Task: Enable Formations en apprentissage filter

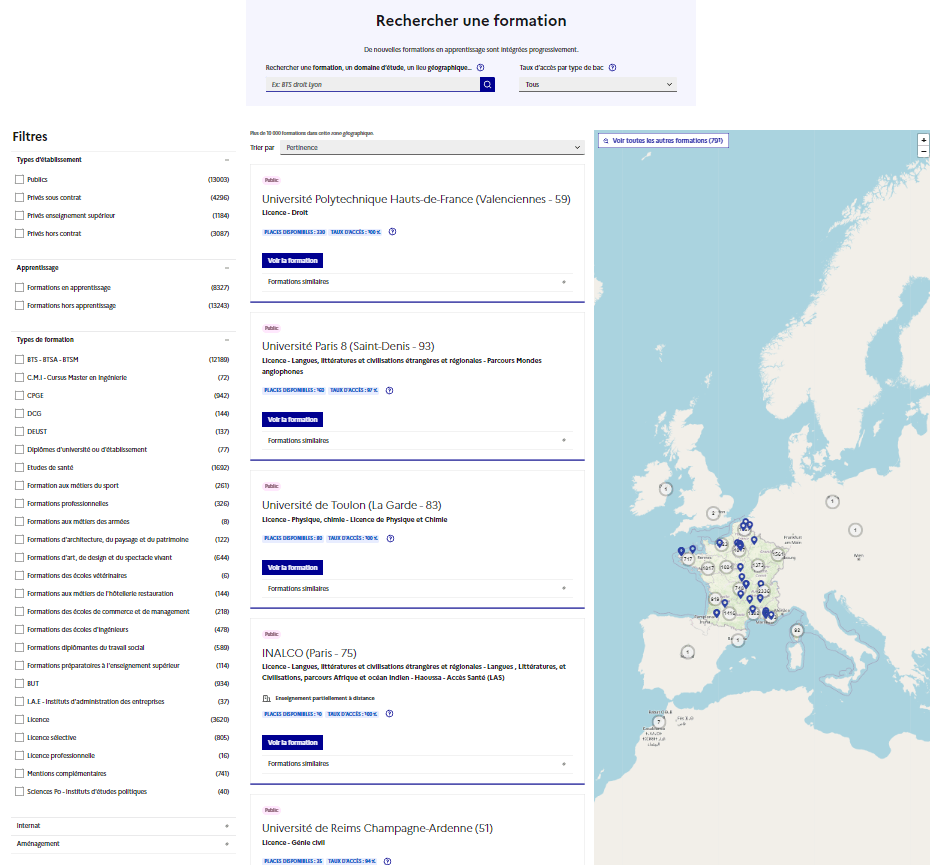Action: tap(19, 288)
